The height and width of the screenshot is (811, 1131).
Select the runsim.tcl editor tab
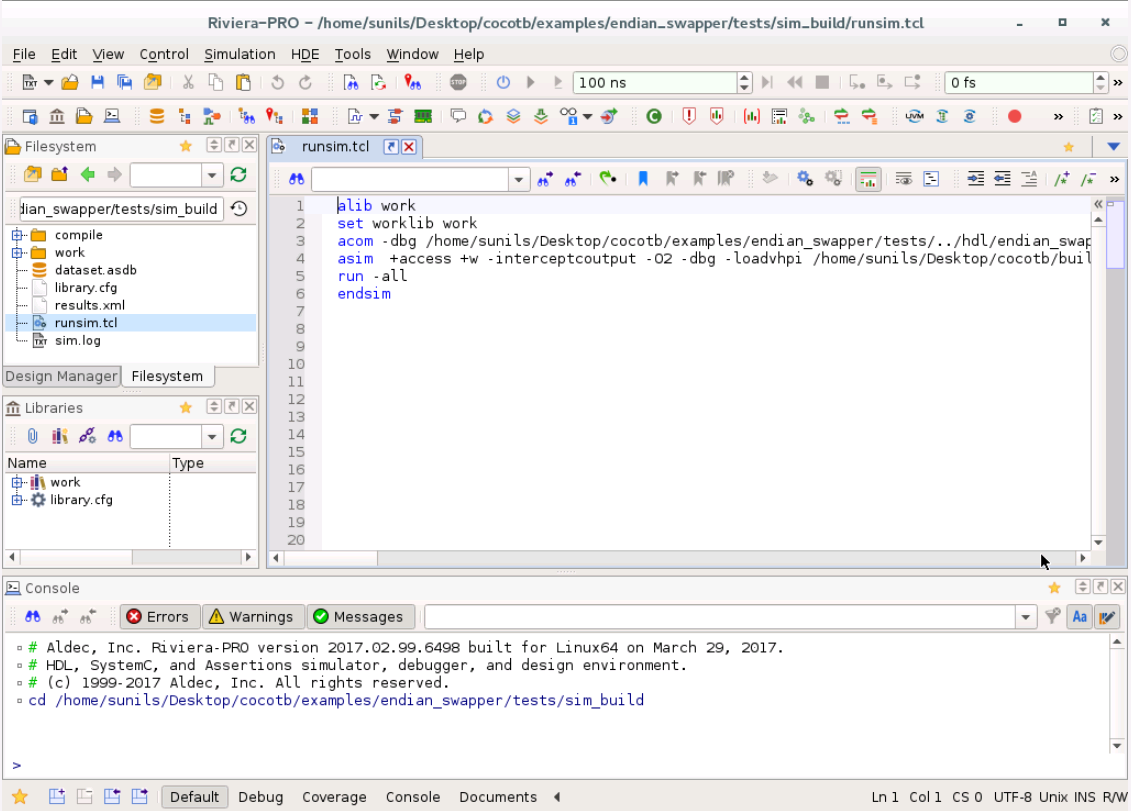click(335, 146)
